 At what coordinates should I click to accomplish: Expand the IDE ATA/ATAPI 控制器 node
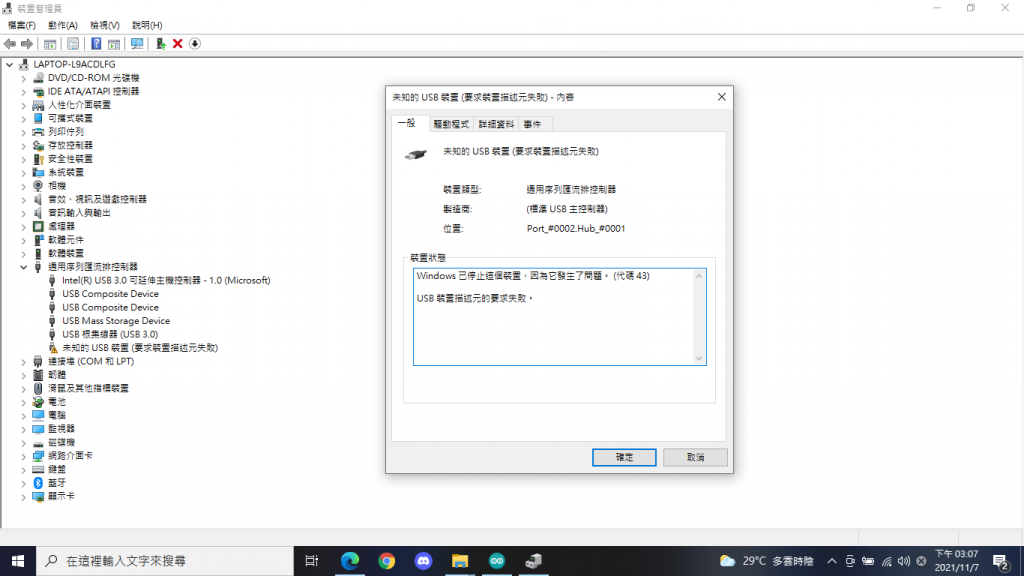pos(24,91)
